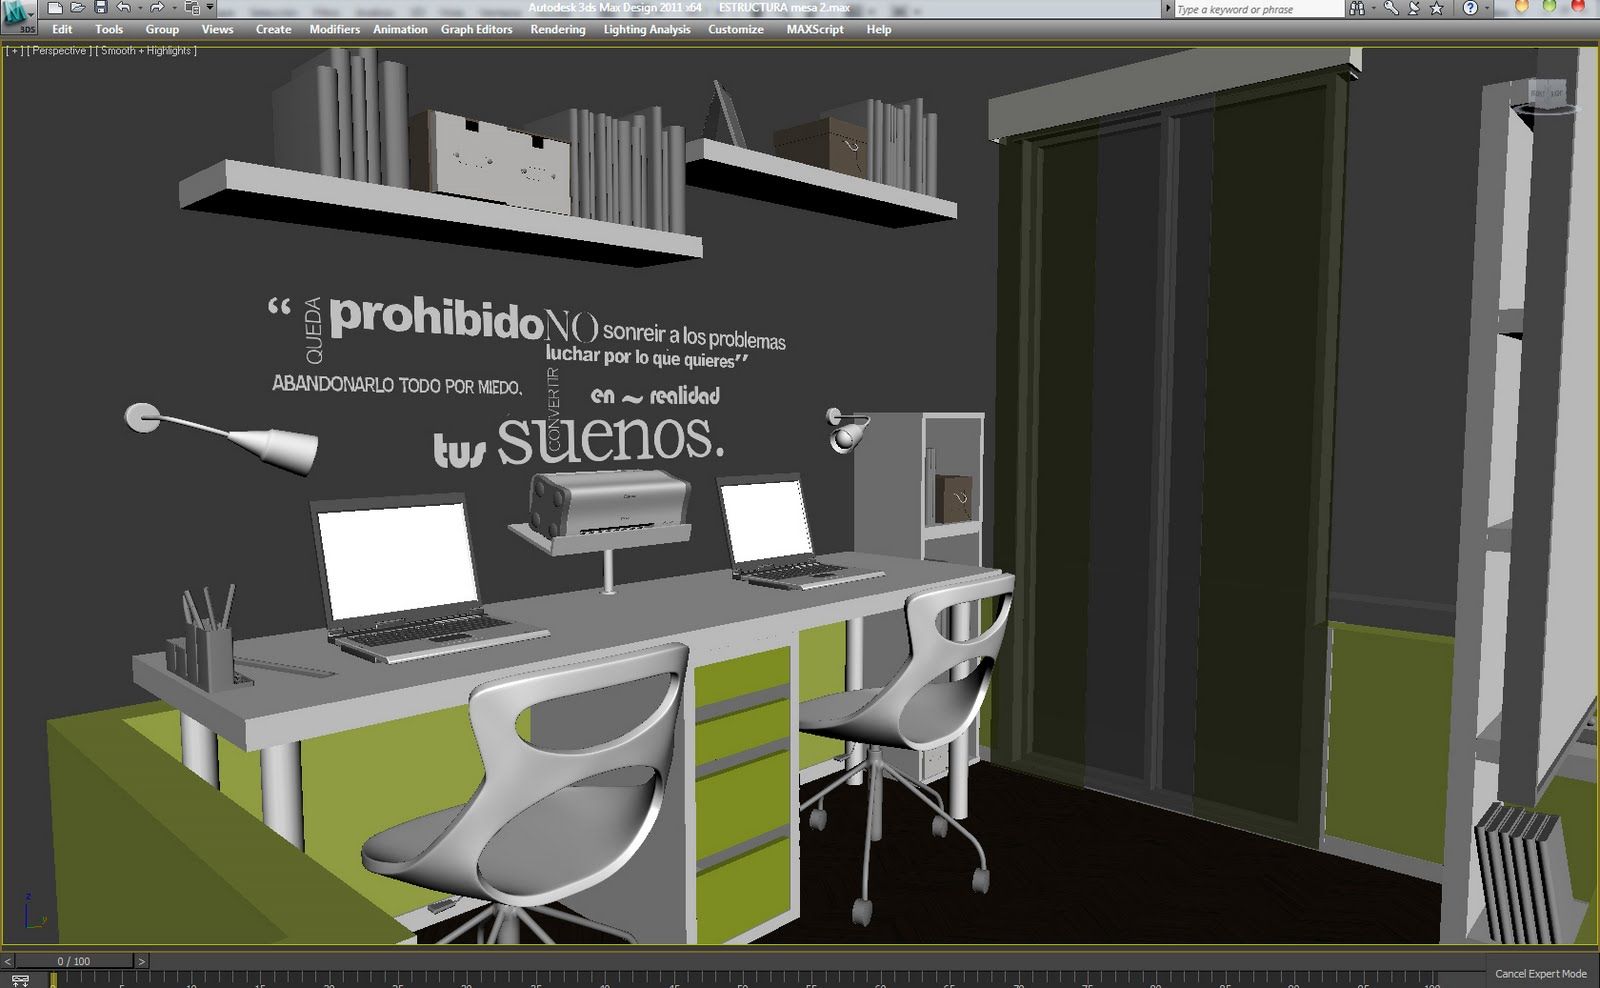
Task: Expand the Undo history dropdown arrow
Action: 138,8
